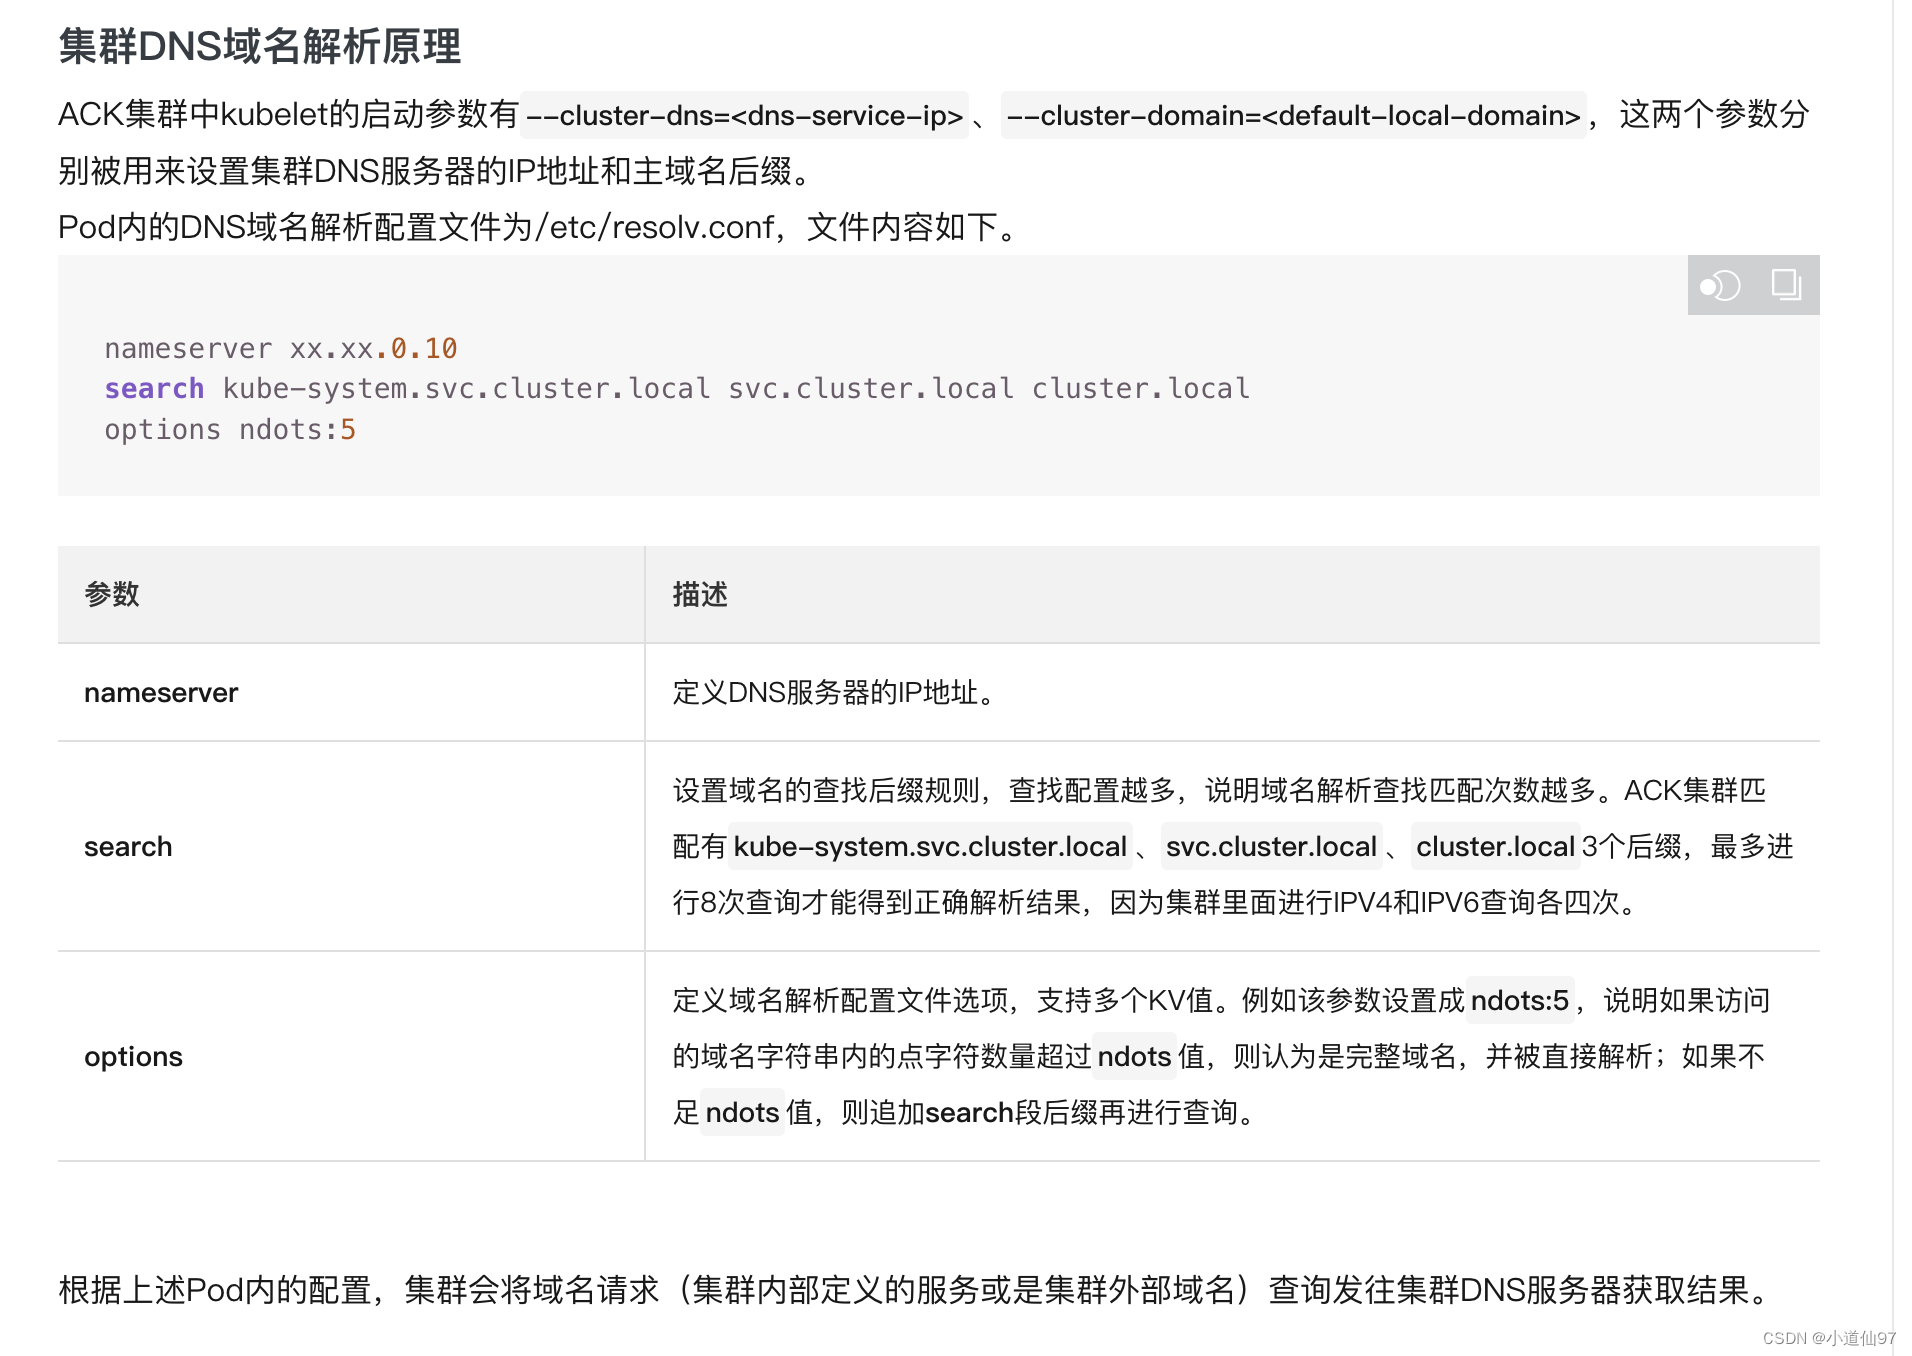Click the search keyword in code block
The height and width of the screenshot is (1356, 1912).
point(154,388)
